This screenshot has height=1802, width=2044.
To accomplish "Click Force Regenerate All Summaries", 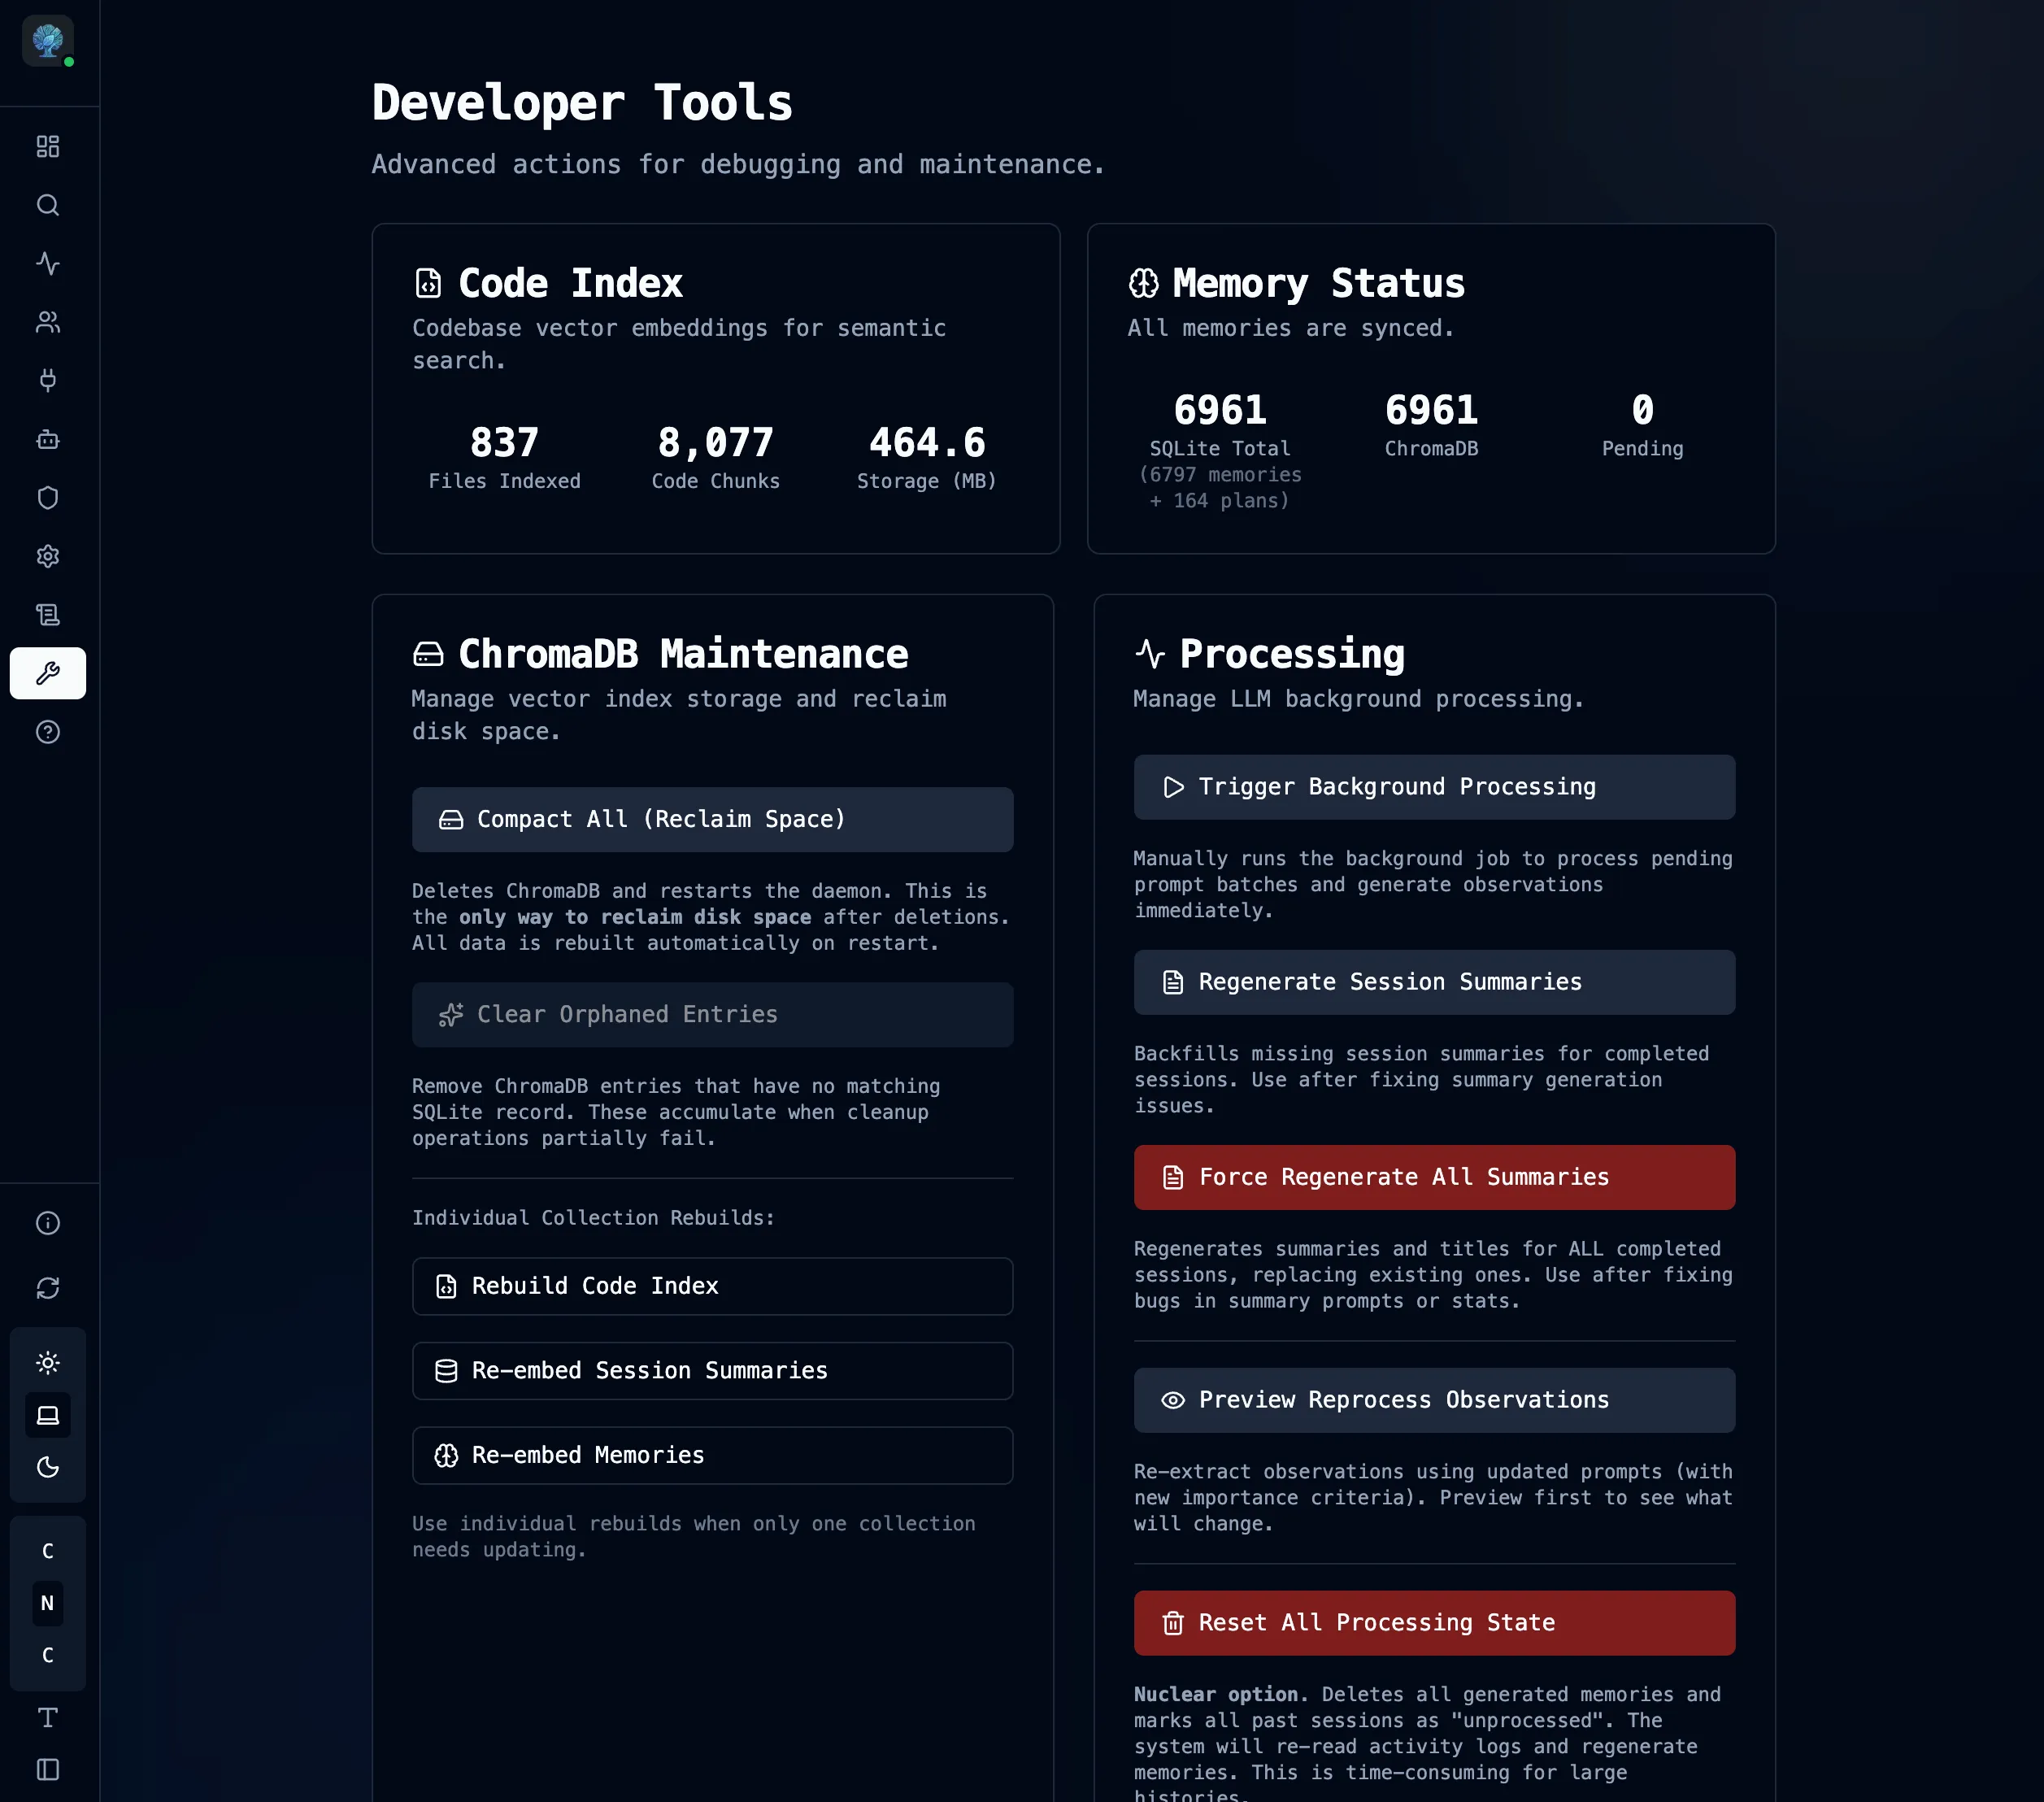I will point(1434,1177).
